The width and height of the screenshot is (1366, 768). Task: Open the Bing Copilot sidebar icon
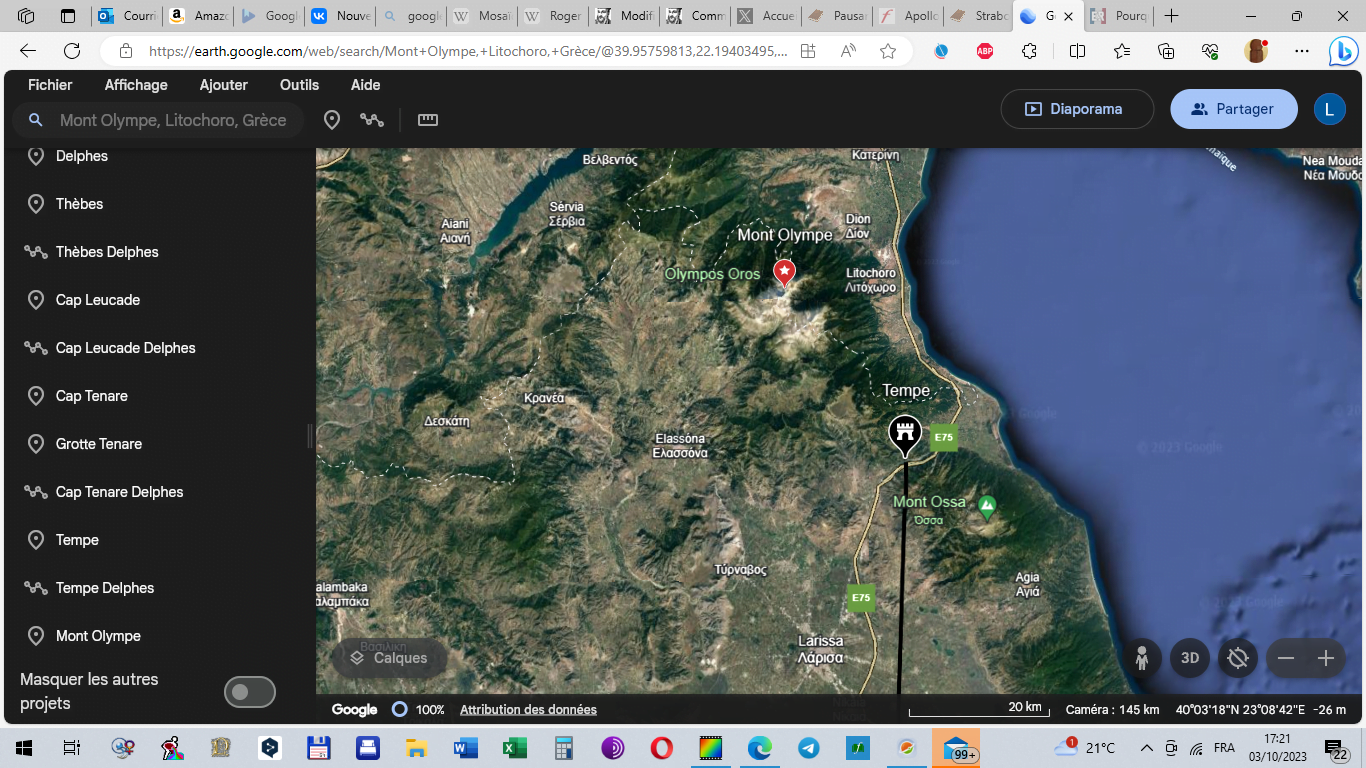(1342, 51)
